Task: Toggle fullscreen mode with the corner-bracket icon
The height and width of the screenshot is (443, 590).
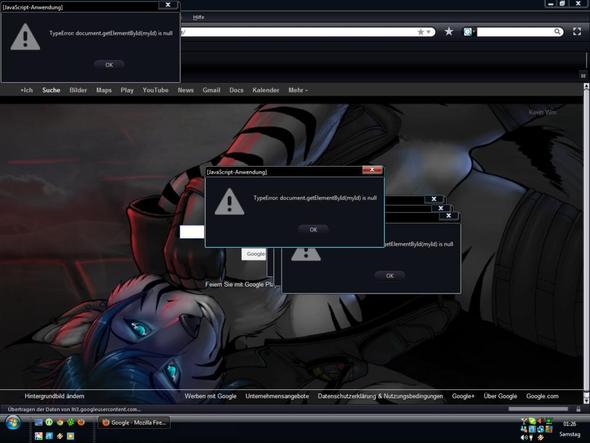Action: click(577, 32)
